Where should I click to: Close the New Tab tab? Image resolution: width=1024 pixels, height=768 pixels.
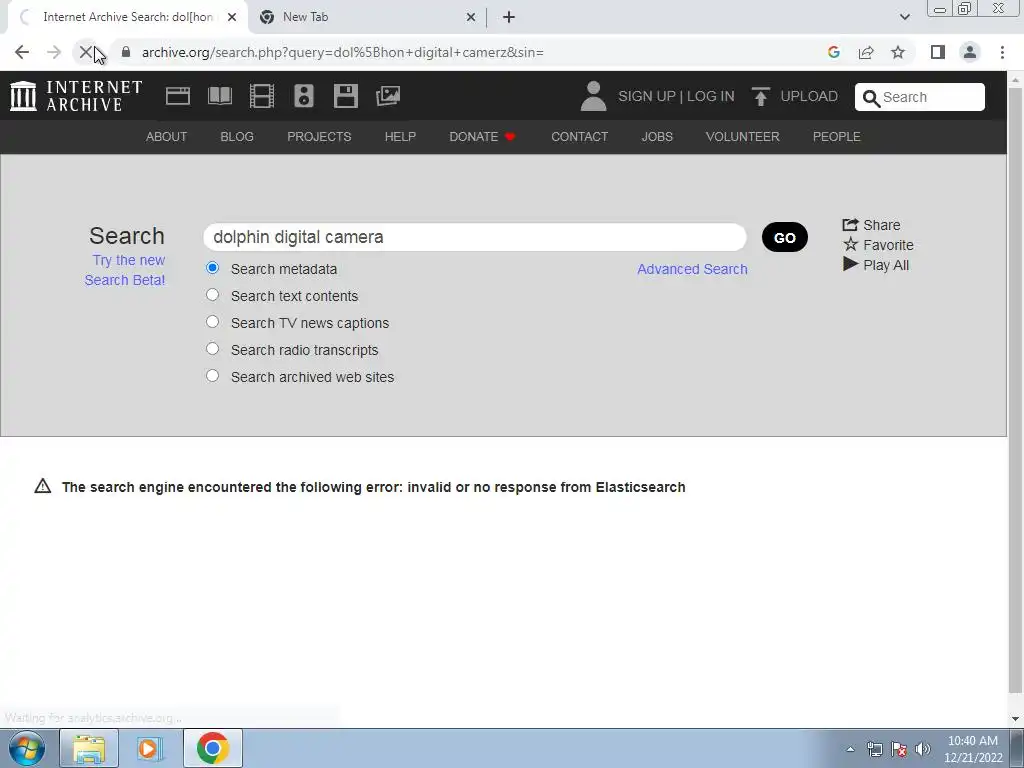point(471,17)
